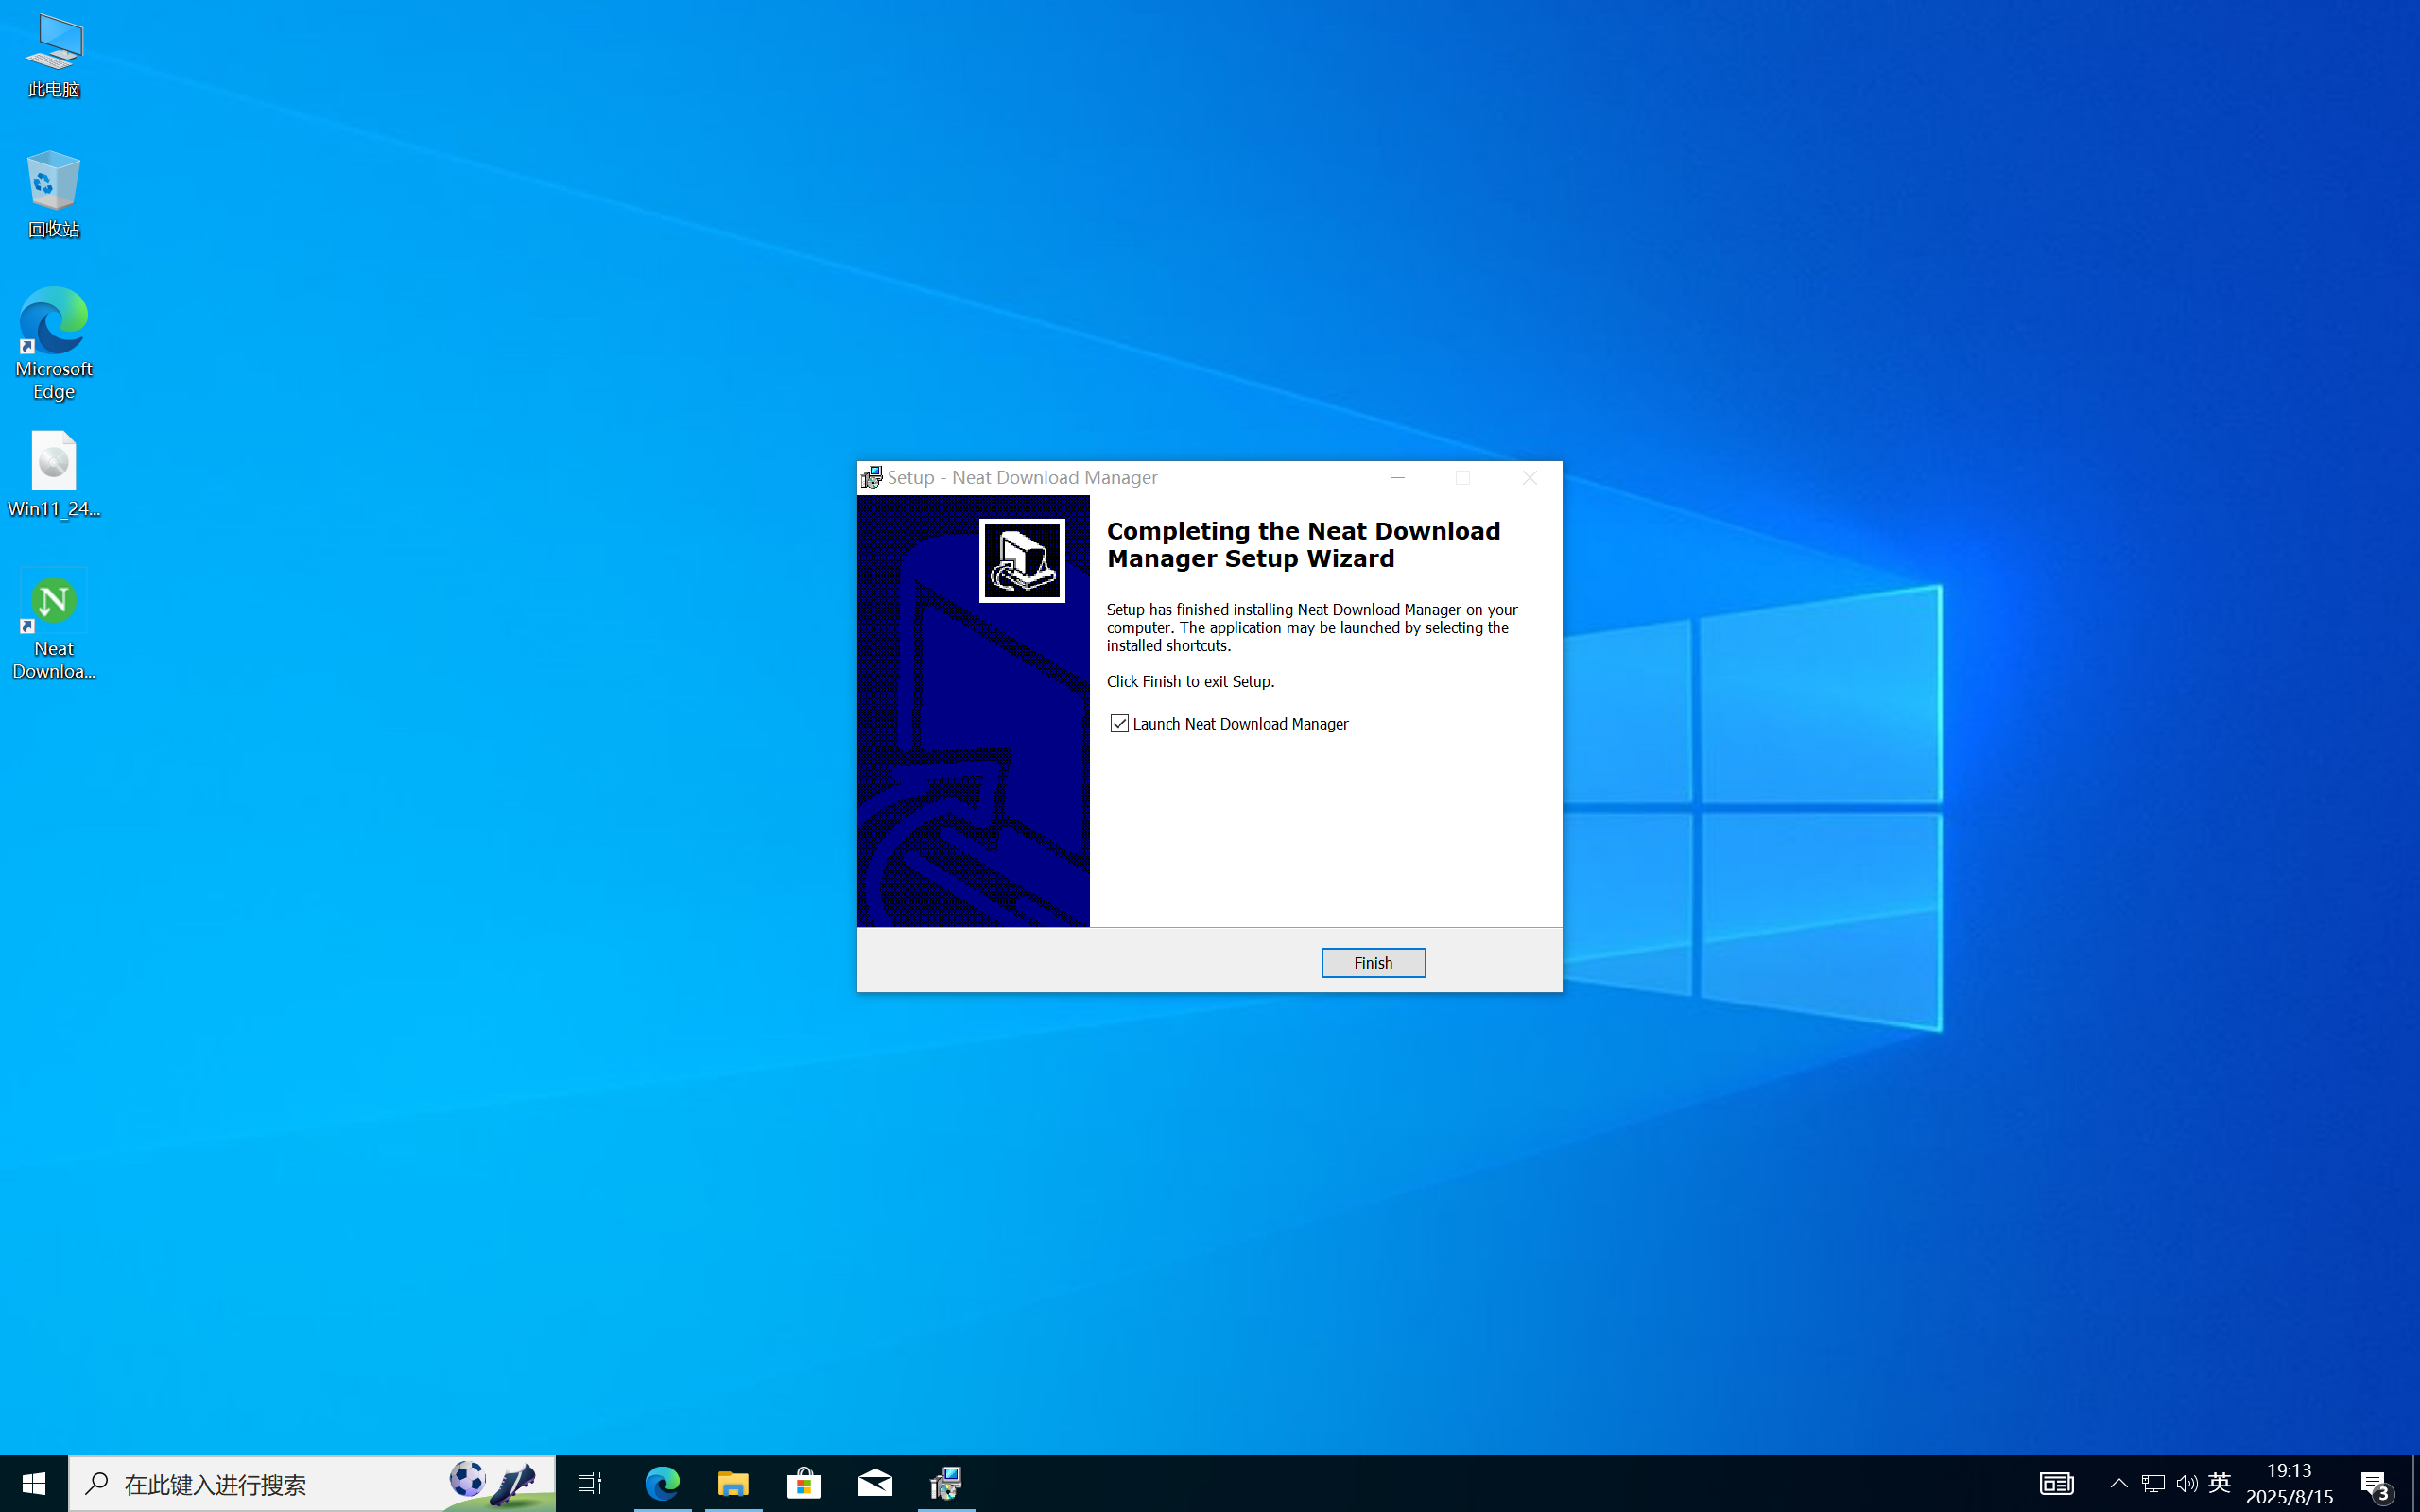2420x1512 pixels.
Task: Click the Setup installer taskbar icon
Action: tap(946, 1483)
